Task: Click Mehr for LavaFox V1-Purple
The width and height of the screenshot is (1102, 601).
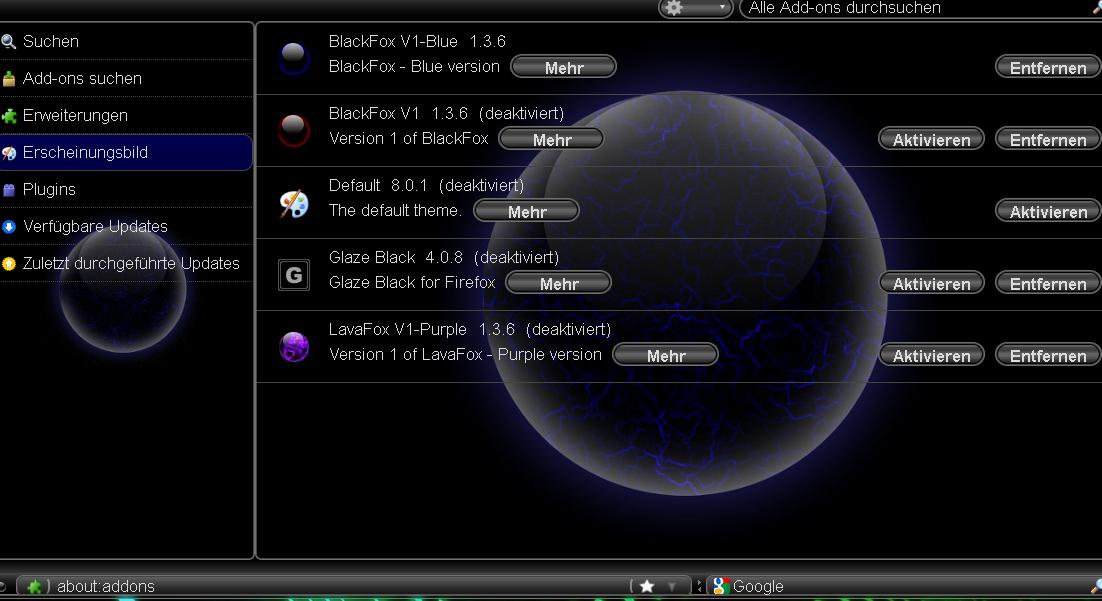Action: point(666,355)
